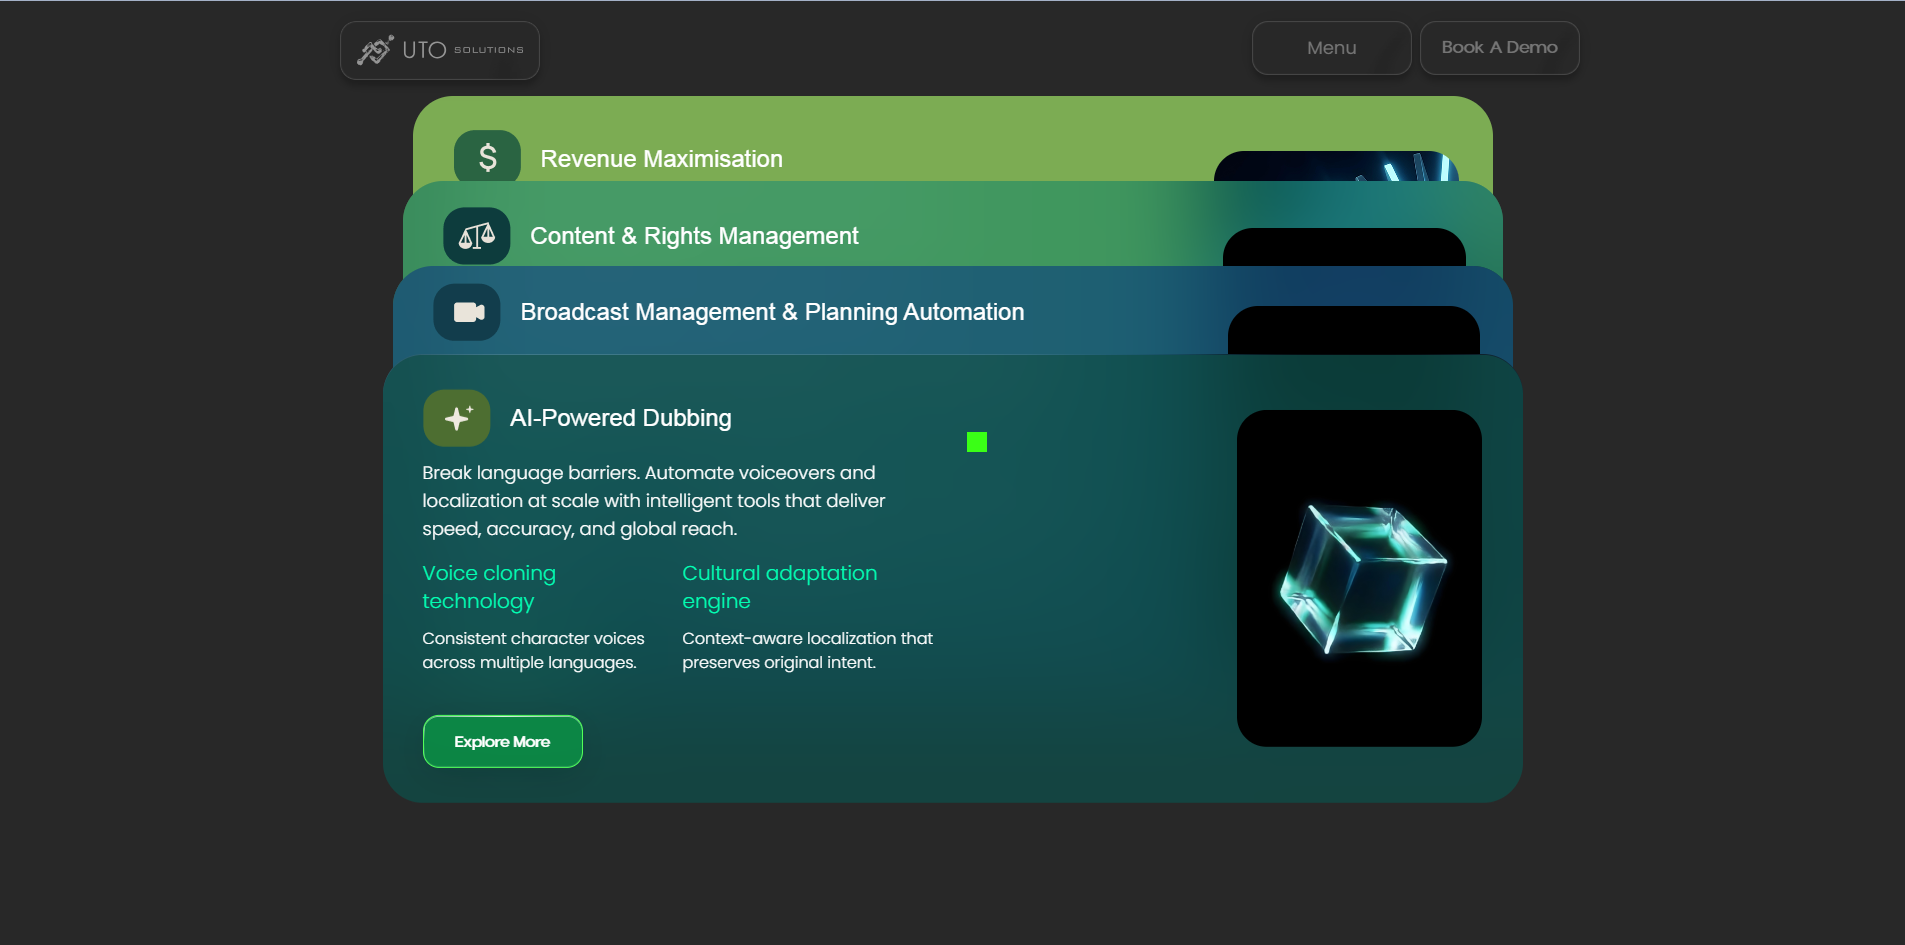Image resolution: width=1905 pixels, height=945 pixels.
Task: Click the sparkle icon beside AI-Powered Dubbing
Action: coord(457,418)
